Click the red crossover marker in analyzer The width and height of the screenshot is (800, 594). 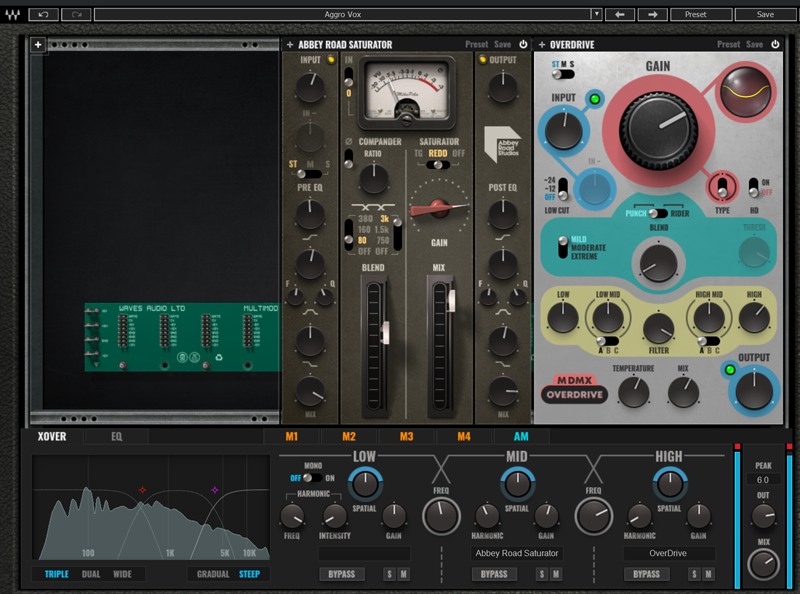click(x=142, y=490)
